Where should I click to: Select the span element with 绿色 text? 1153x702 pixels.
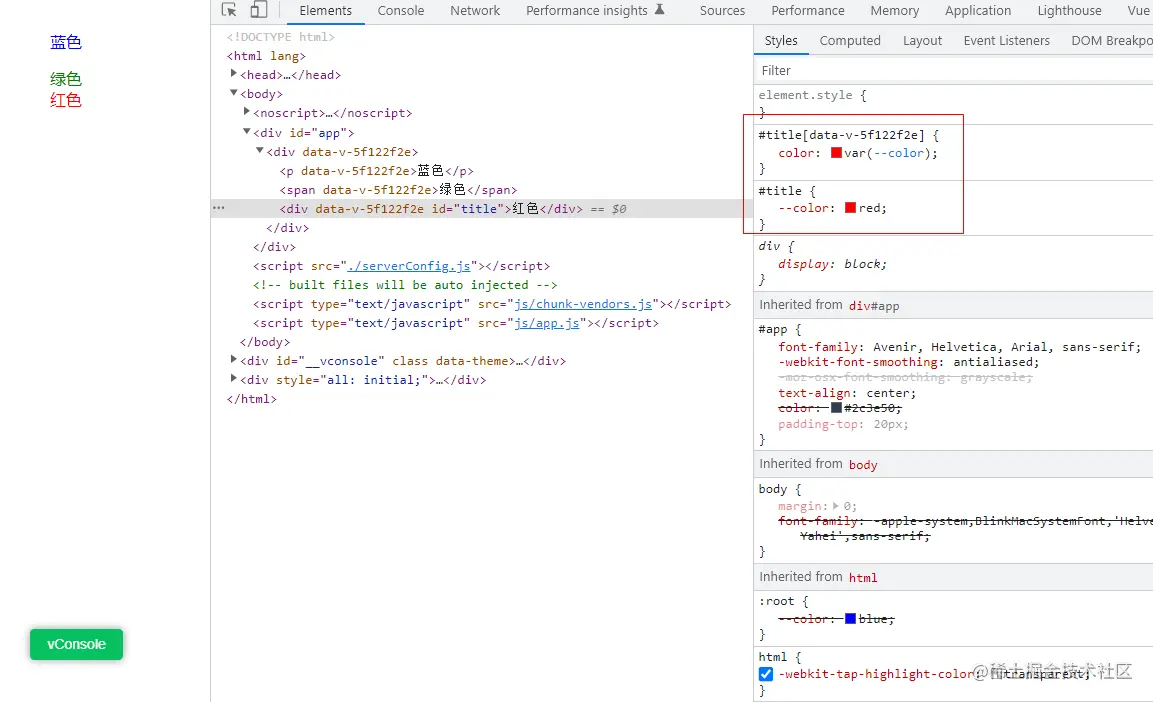click(398, 190)
